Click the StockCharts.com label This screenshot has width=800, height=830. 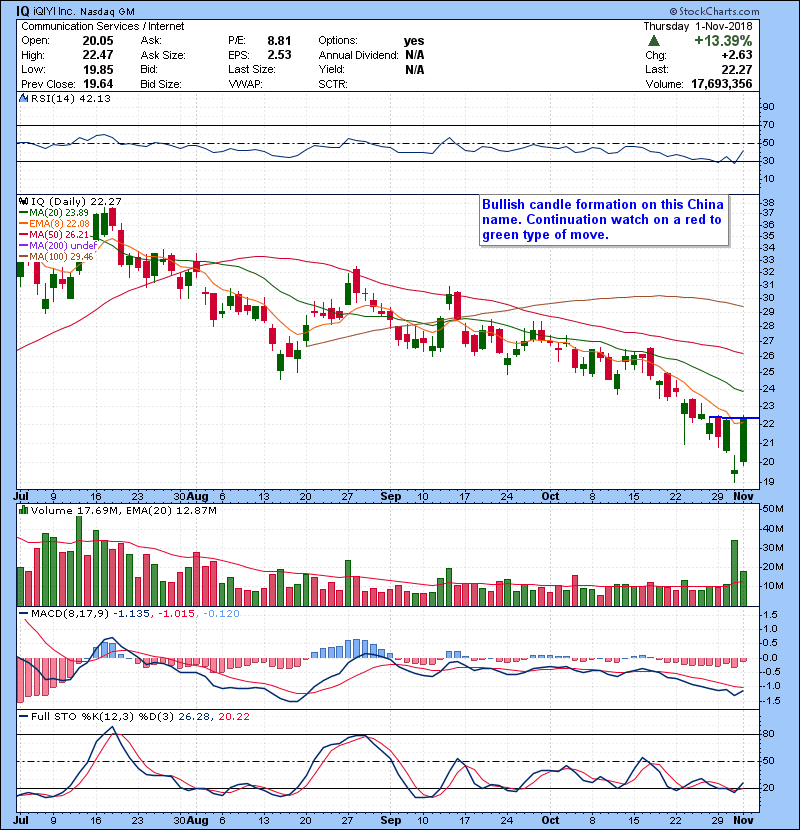point(715,11)
